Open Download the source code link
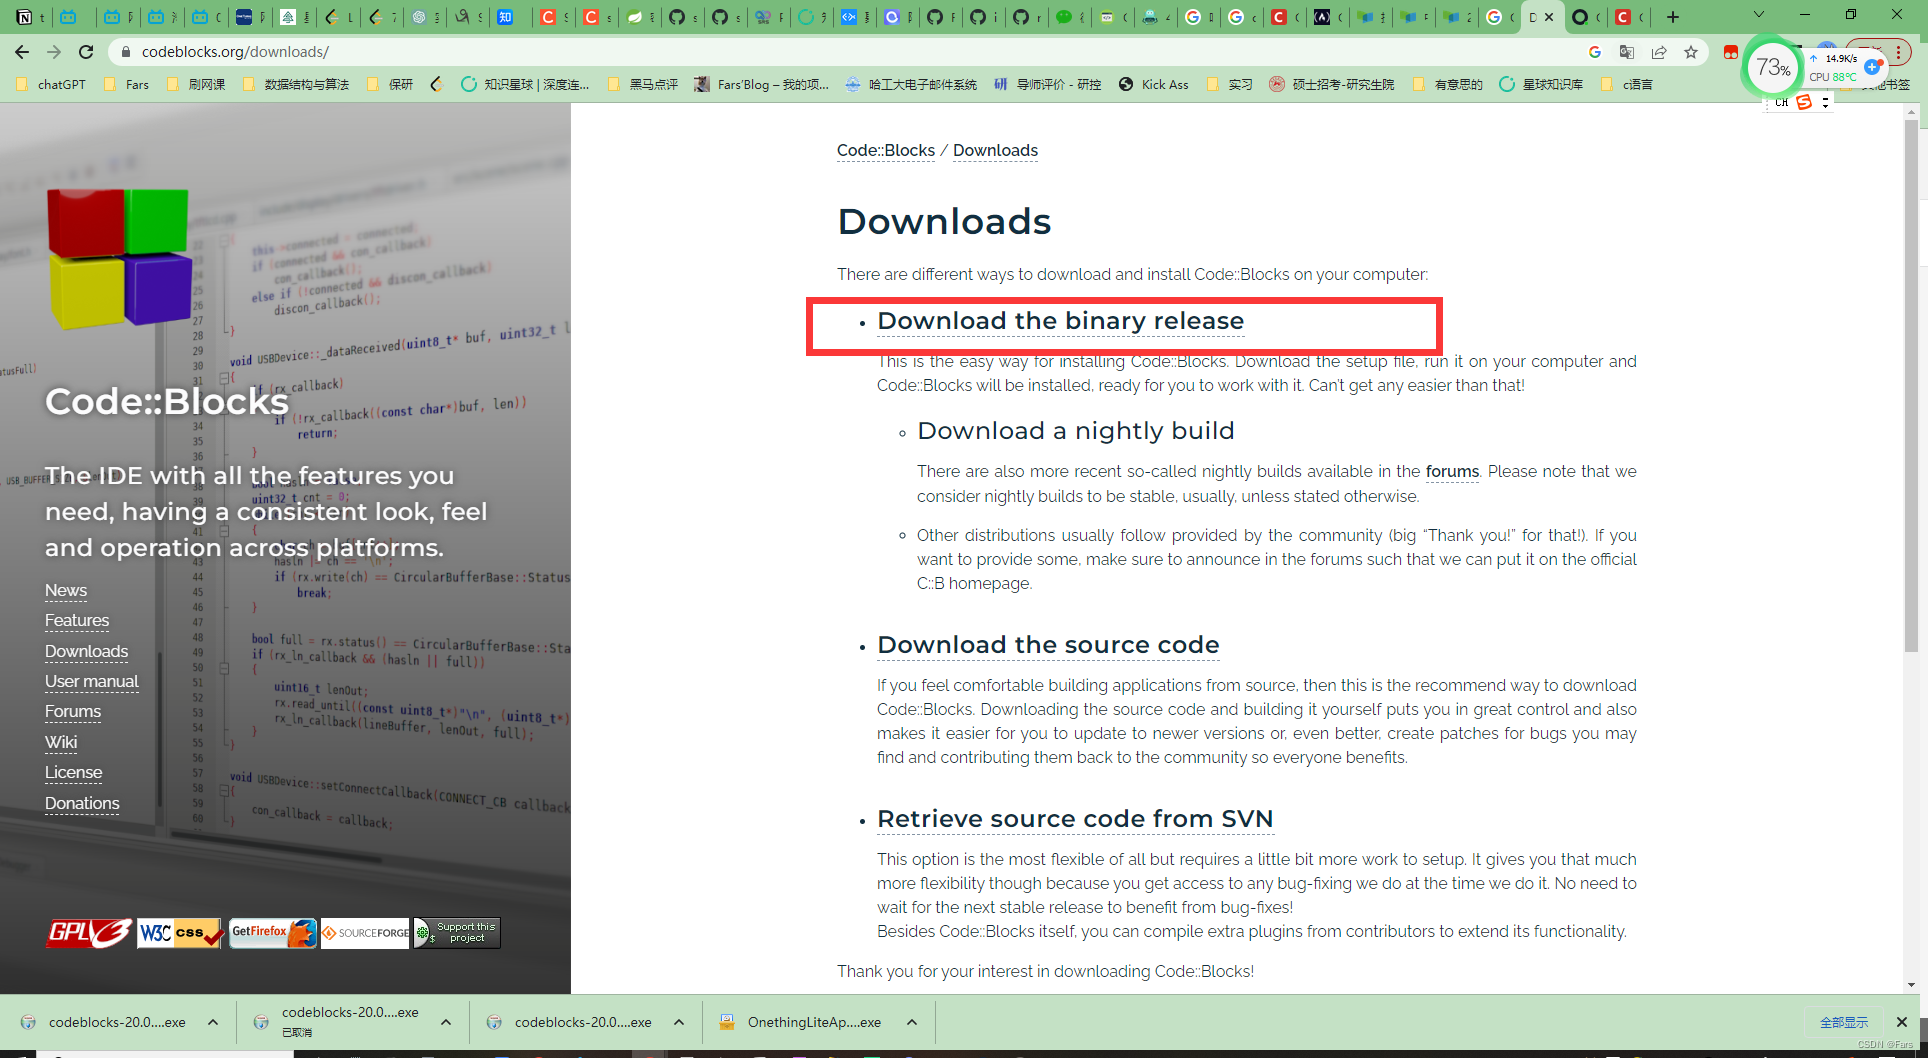Viewport: 1928px width, 1058px height. (1048, 645)
